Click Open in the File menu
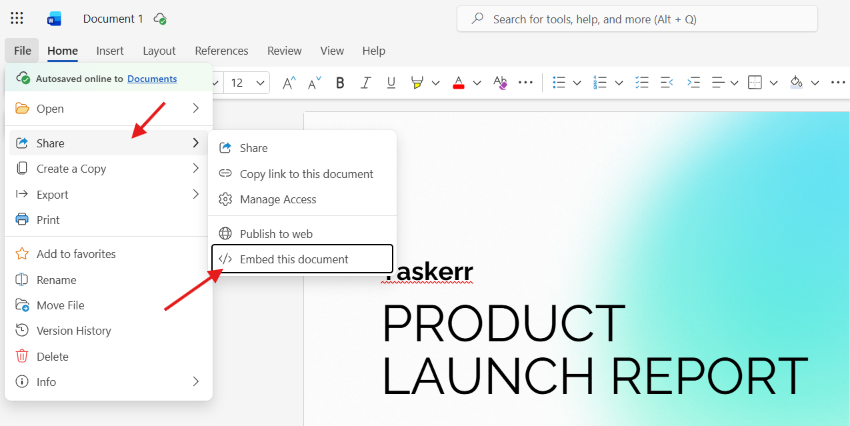Viewport: 850px width, 426px height. coord(108,109)
